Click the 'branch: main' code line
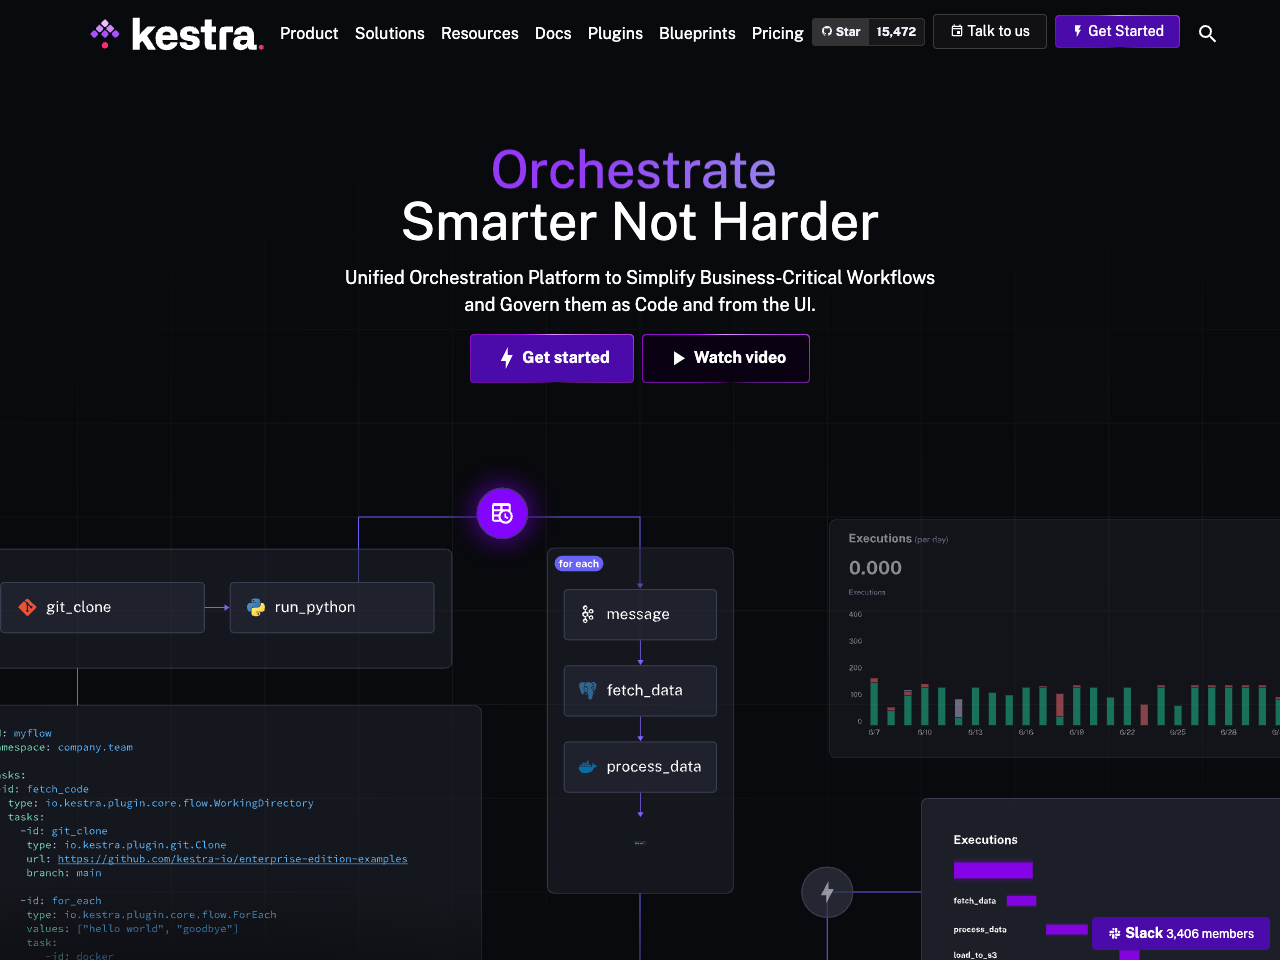The image size is (1280, 960). pos(64,873)
